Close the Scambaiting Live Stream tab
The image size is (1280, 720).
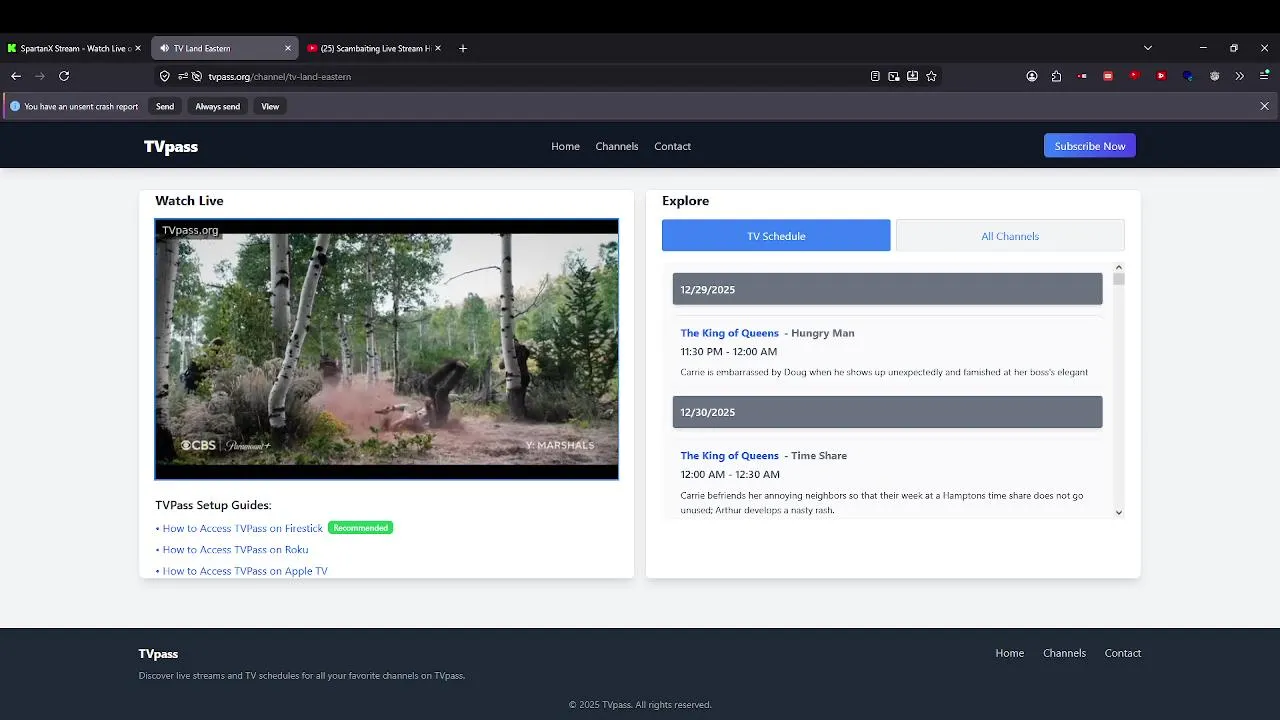438,48
